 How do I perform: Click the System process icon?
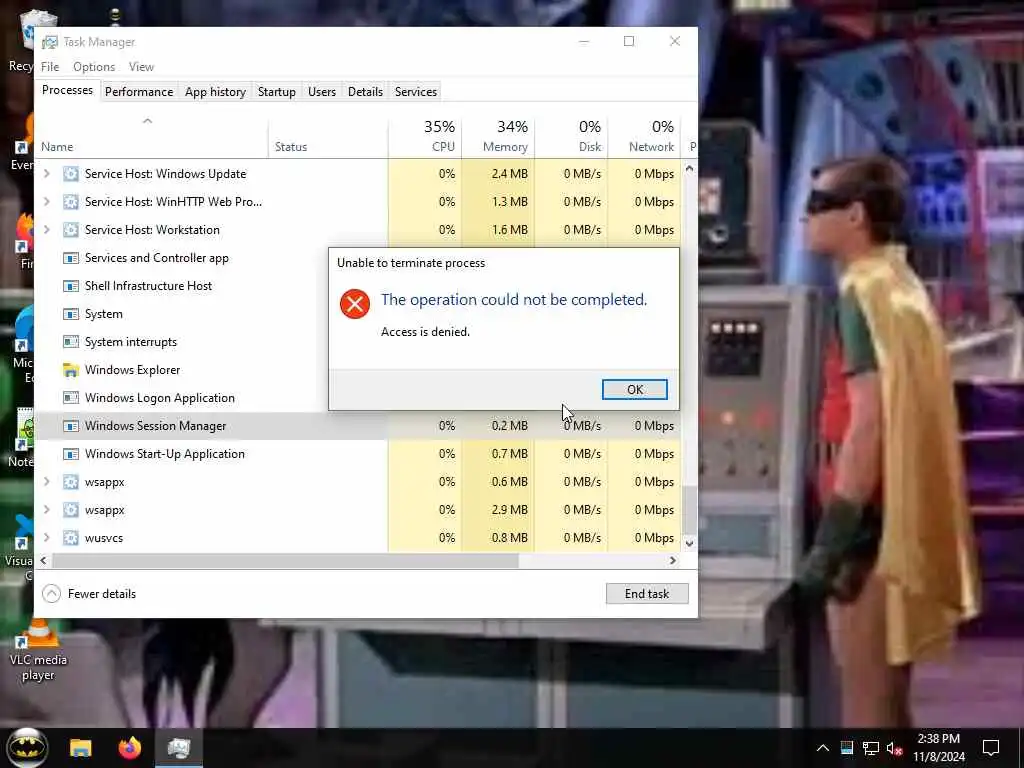[71, 314]
